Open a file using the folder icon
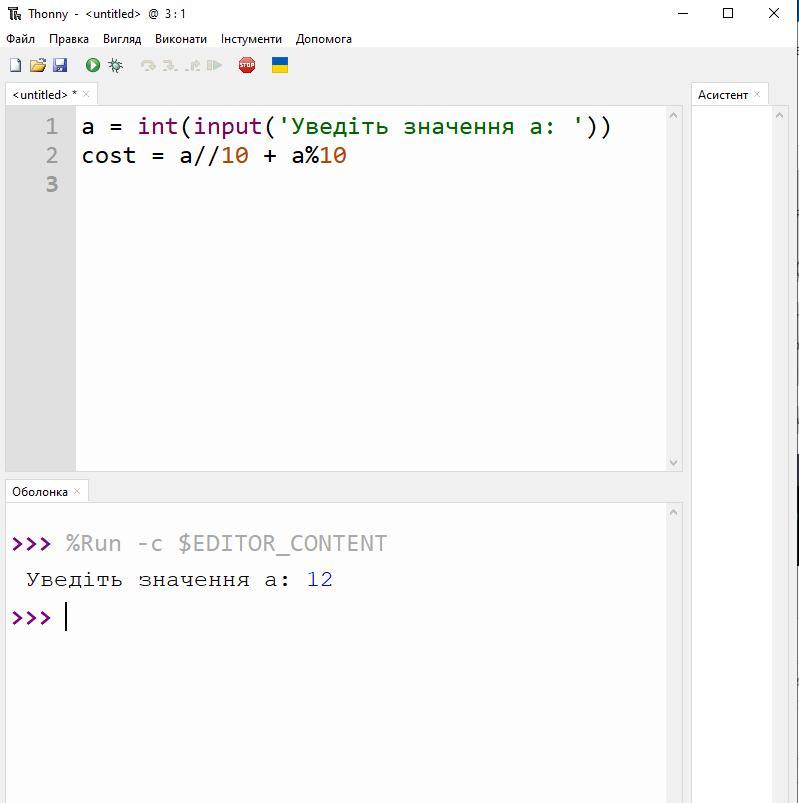The width and height of the screenshot is (799, 803). tap(38, 65)
